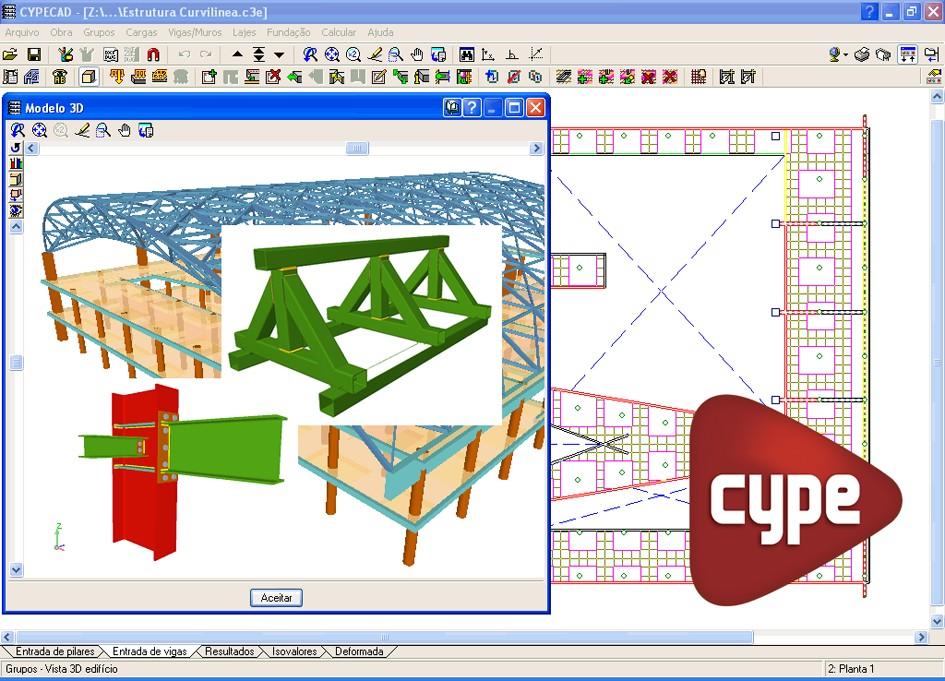Image resolution: width=945 pixels, height=681 pixels.
Task: Click the green left arrow move icon
Action: coord(294,77)
